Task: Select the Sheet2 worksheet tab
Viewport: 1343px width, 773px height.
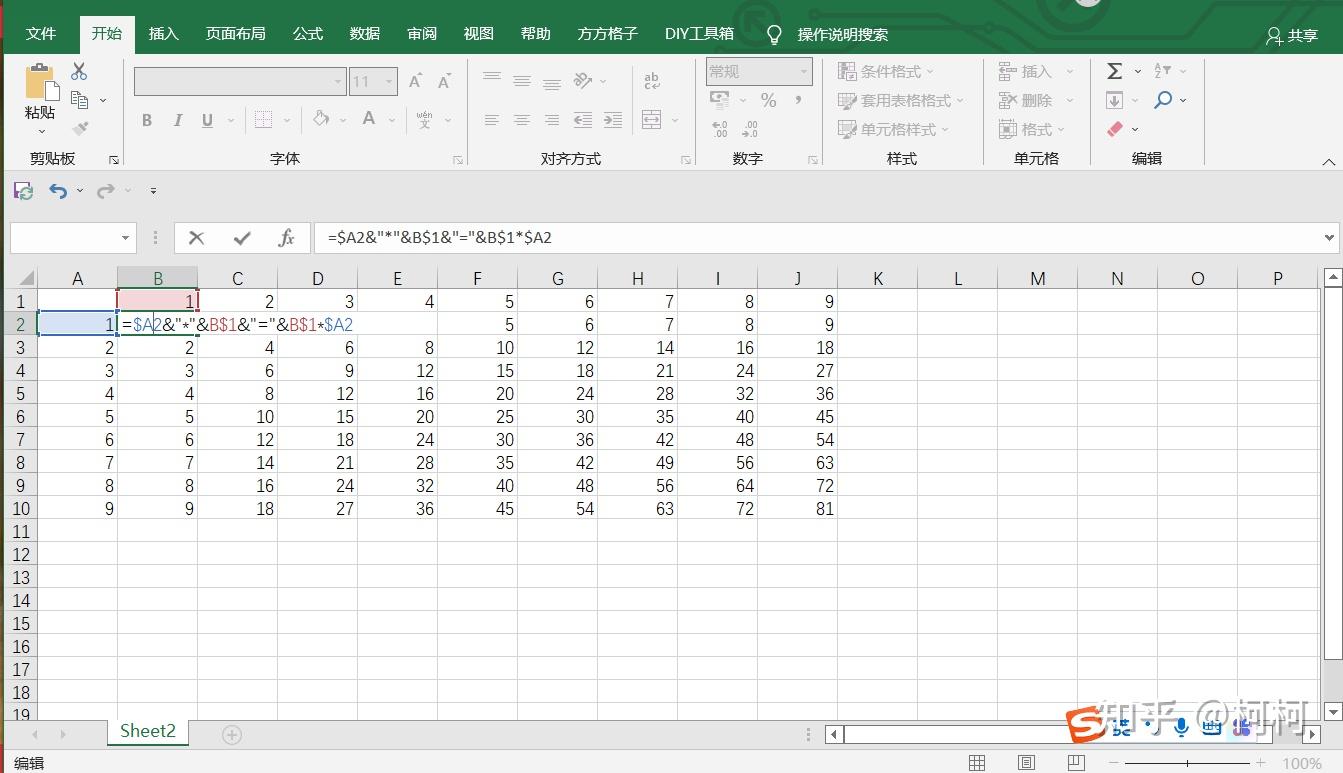Action: 147,731
